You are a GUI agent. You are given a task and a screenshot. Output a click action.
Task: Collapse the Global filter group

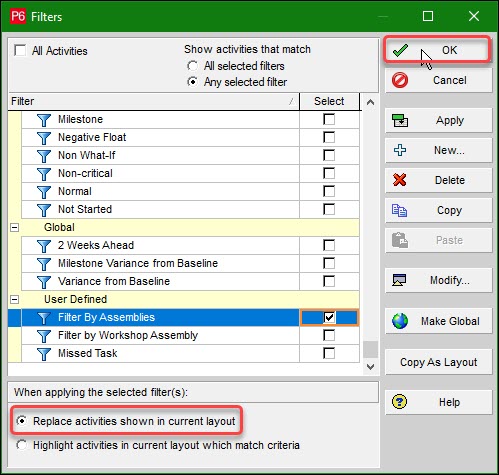click(x=15, y=228)
